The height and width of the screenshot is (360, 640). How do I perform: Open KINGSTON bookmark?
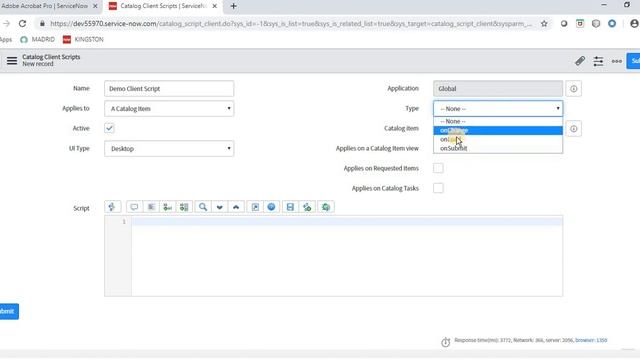tap(83, 39)
